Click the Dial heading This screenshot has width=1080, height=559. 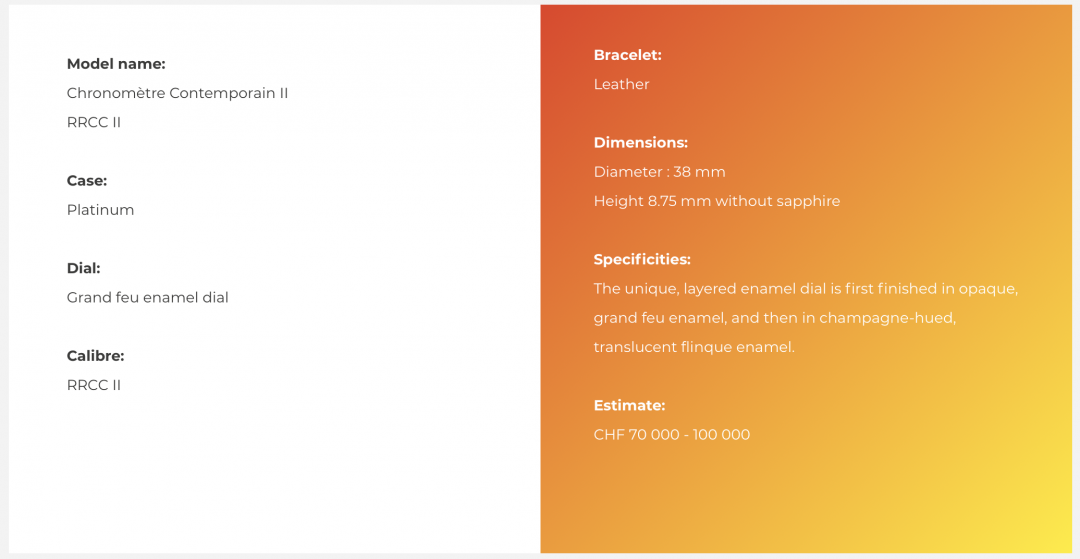[x=83, y=268]
